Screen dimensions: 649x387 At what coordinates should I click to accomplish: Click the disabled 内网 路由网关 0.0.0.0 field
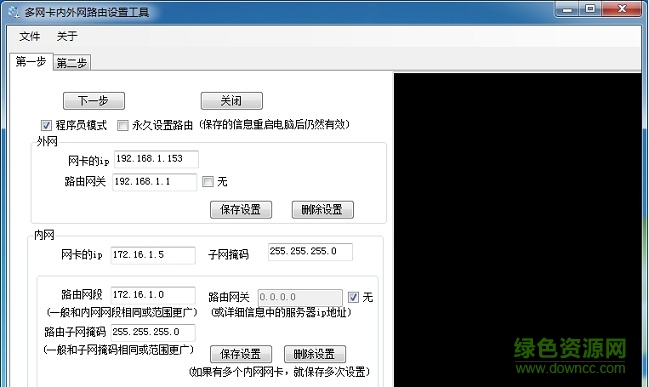click(x=300, y=297)
